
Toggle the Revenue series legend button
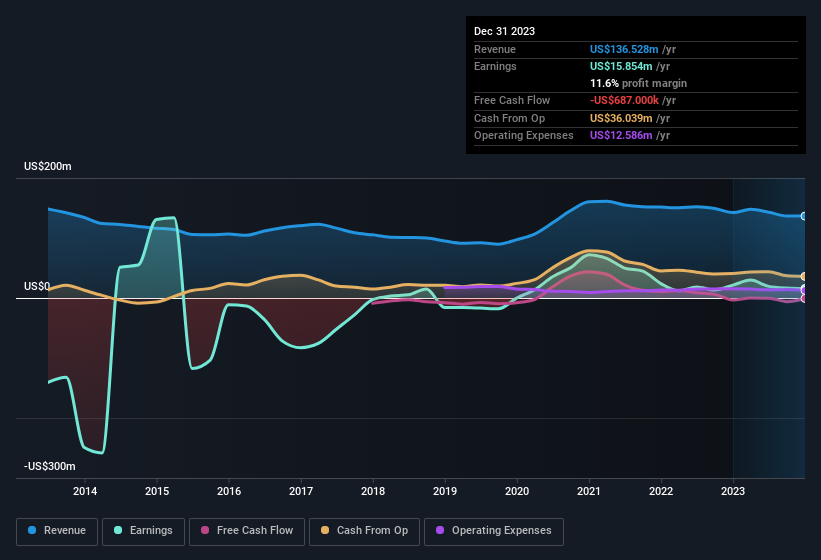pyautogui.click(x=57, y=531)
